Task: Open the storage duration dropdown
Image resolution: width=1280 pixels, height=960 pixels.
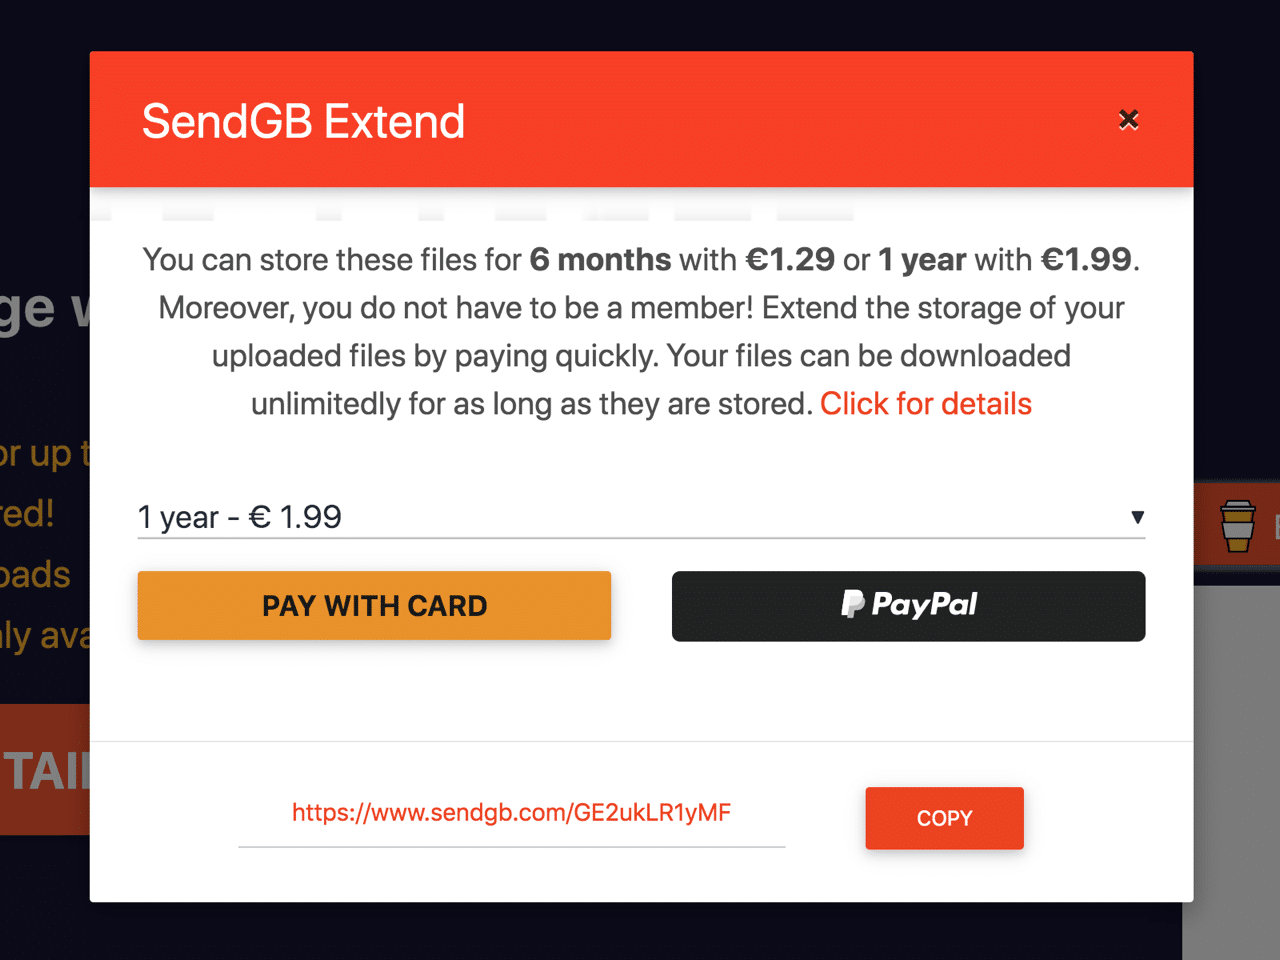Action: (640, 517)
